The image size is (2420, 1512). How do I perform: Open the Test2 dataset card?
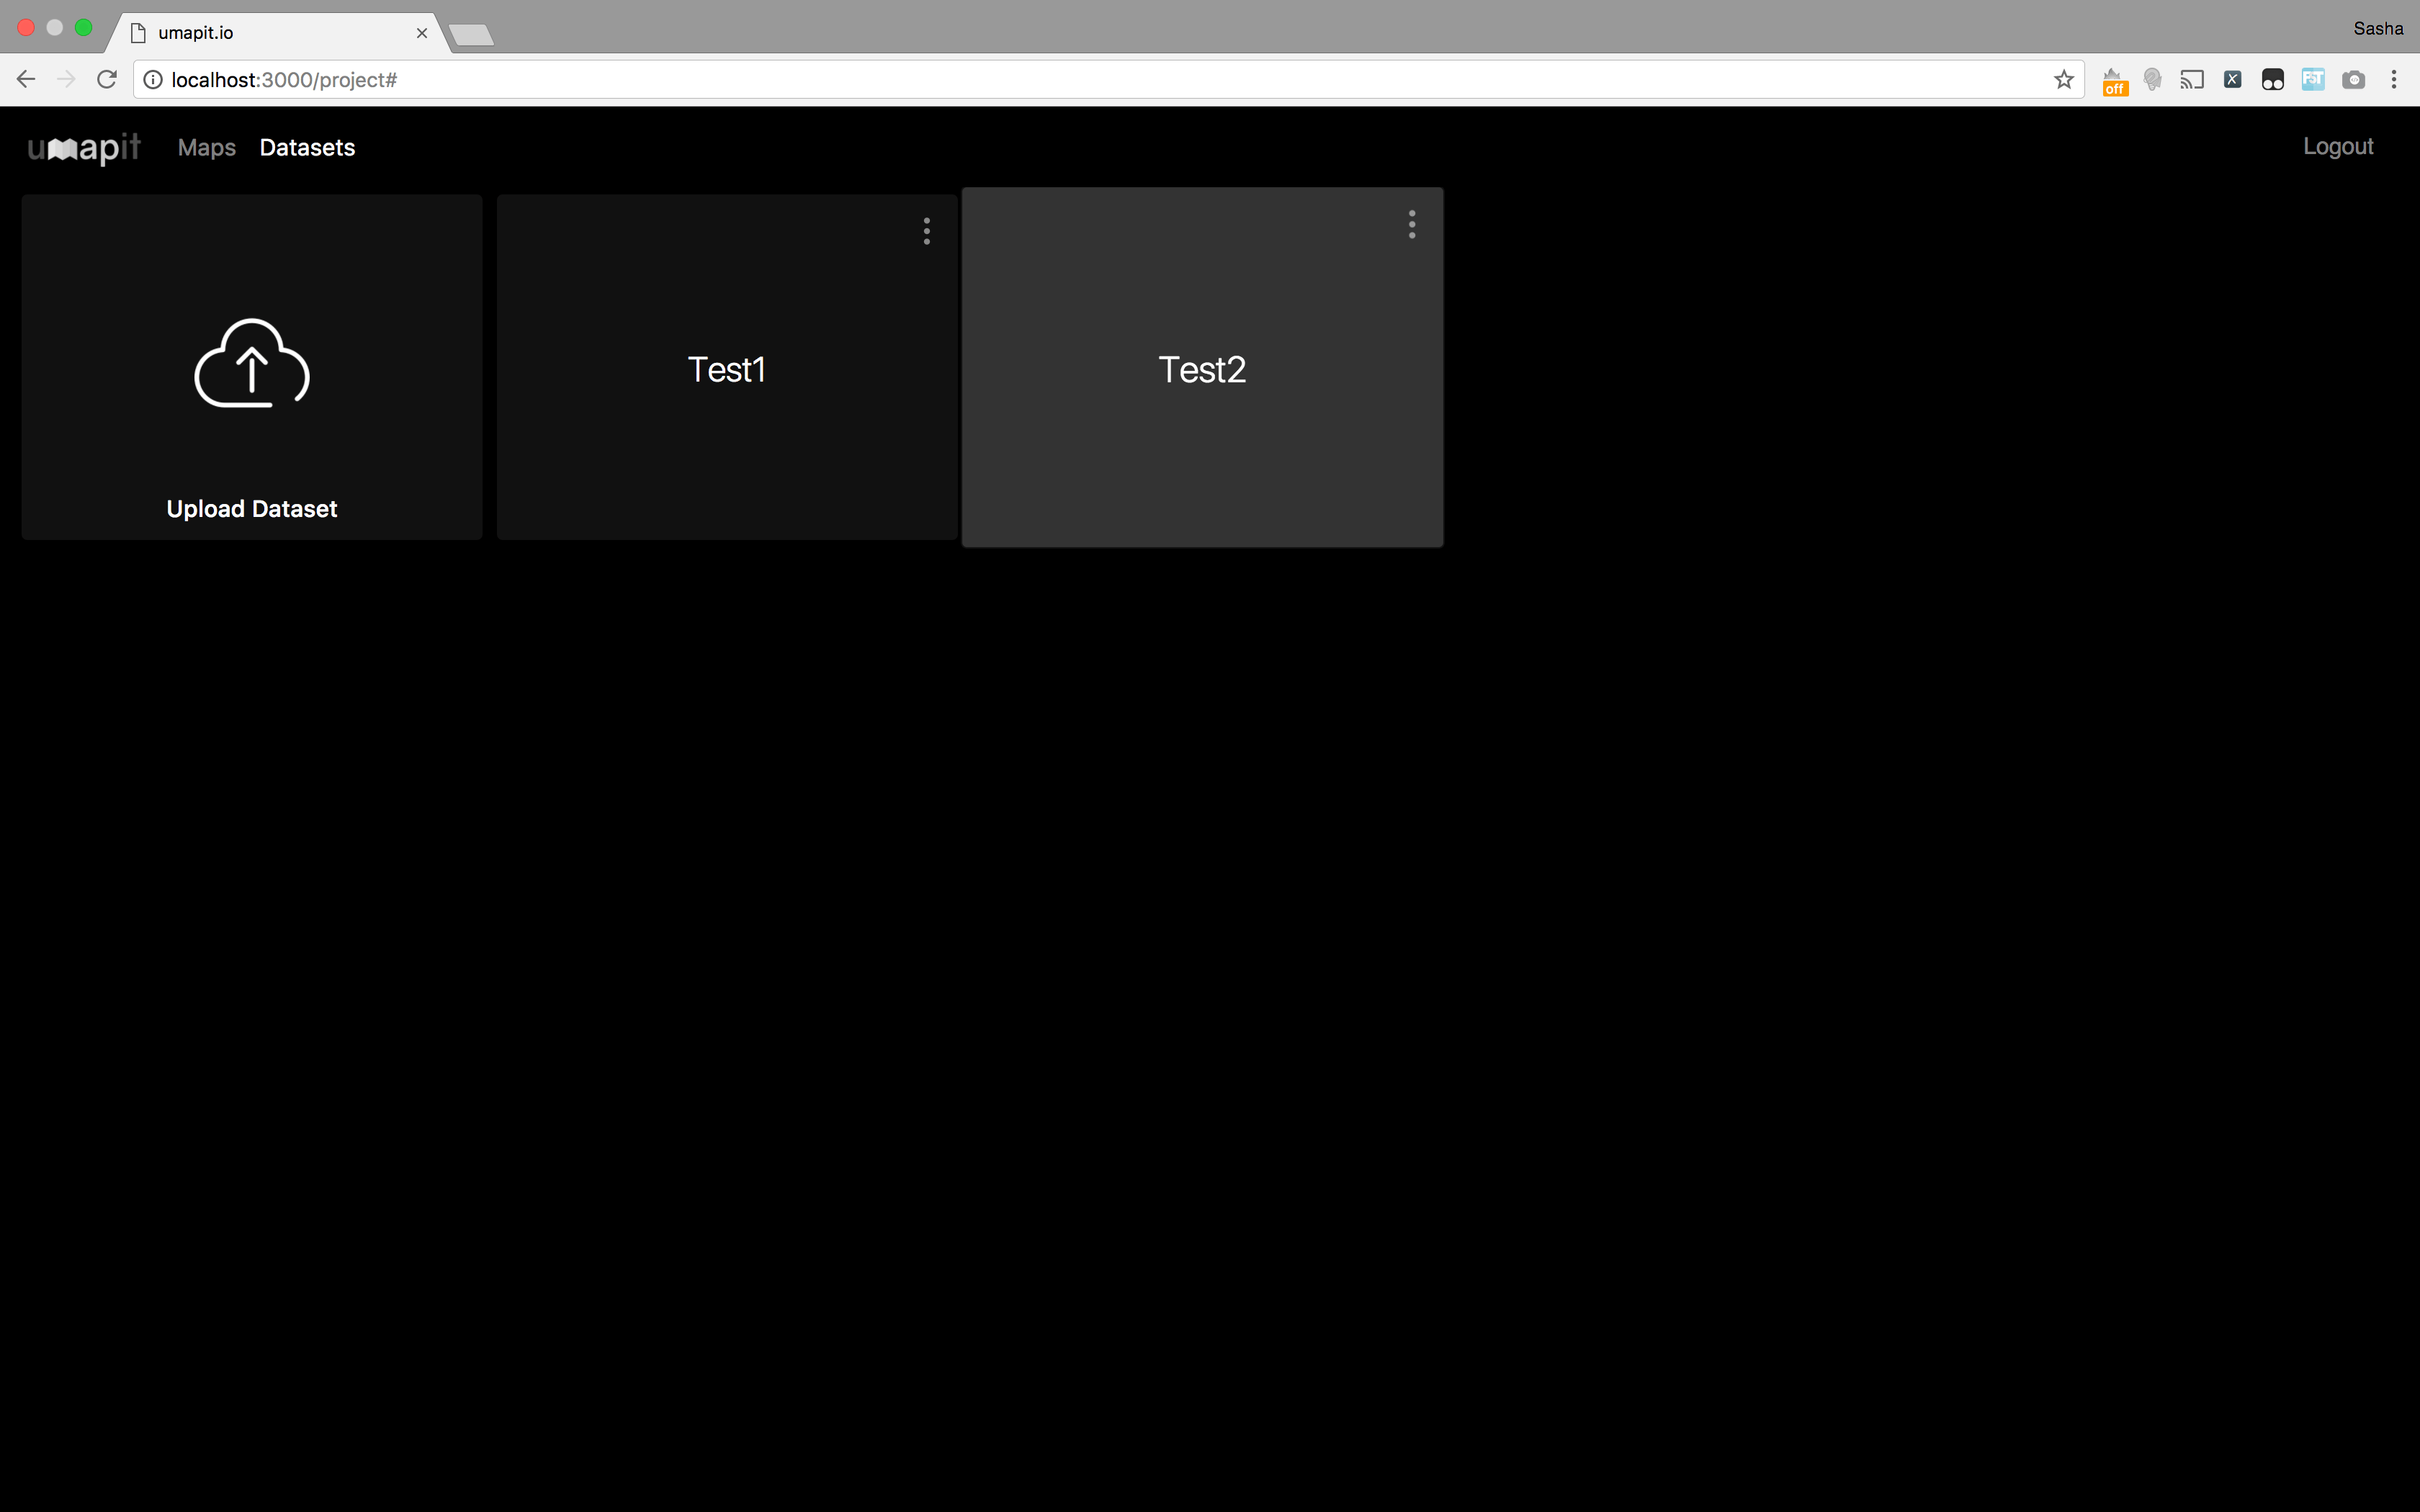1202,367
